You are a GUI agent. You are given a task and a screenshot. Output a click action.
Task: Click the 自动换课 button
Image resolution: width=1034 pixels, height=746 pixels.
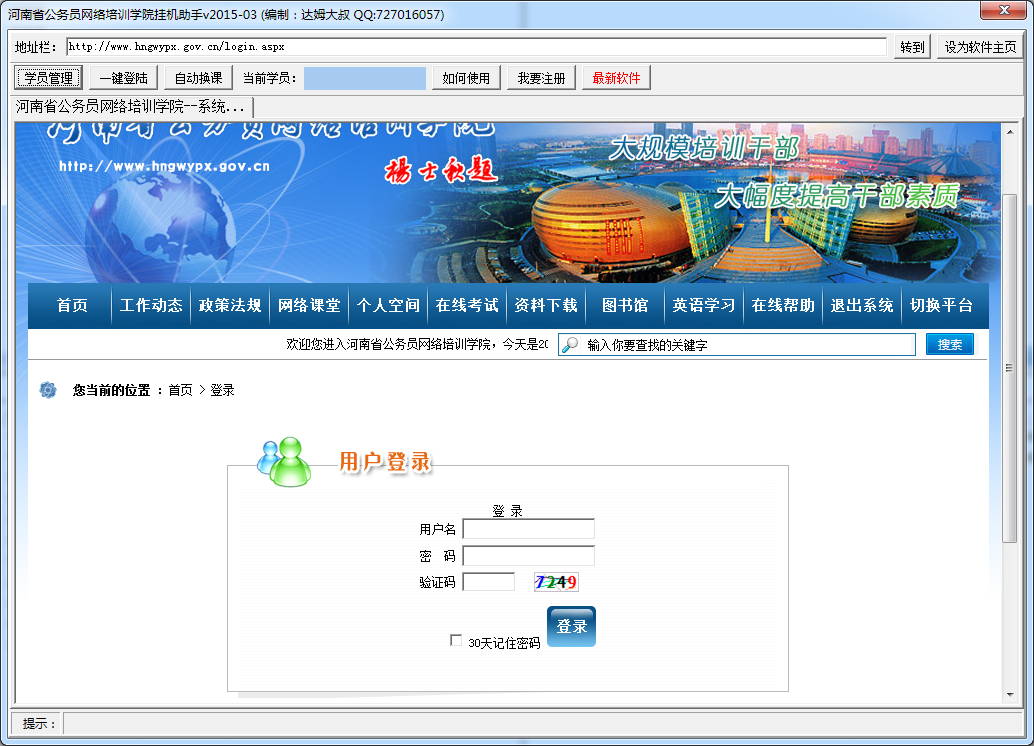pos(198,78)
